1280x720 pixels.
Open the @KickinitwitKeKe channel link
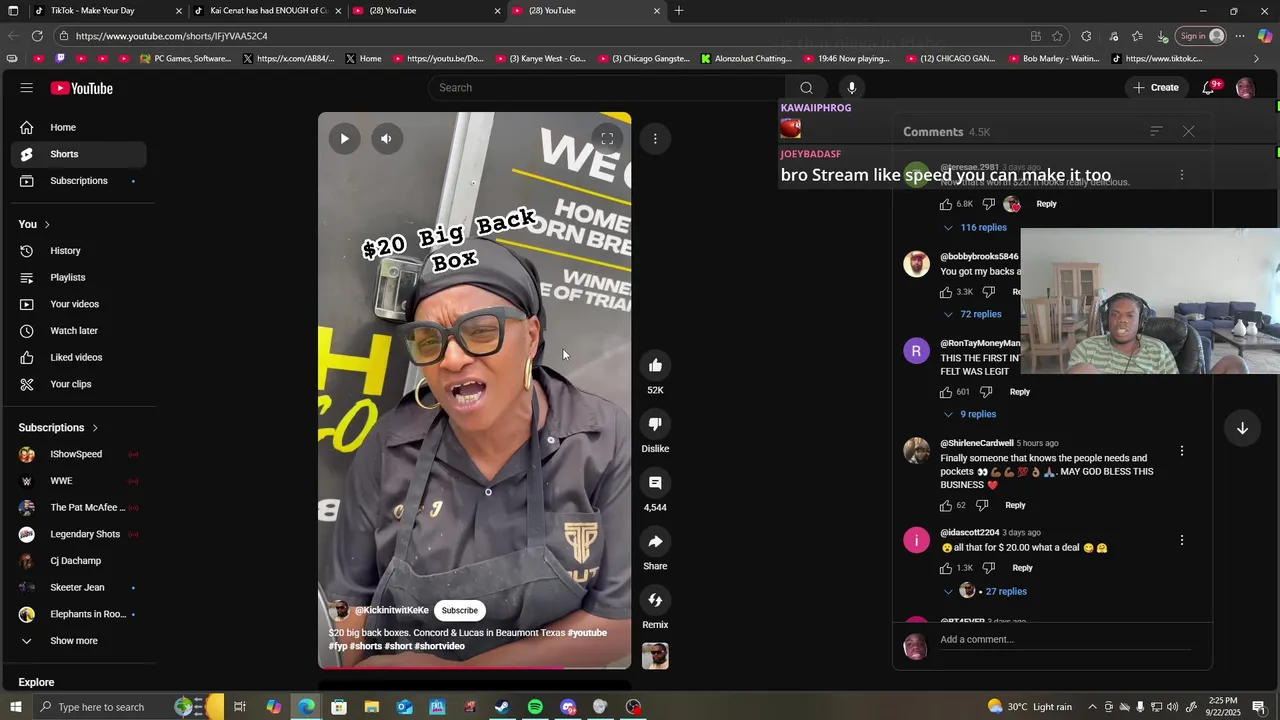(x=392, y=610)
